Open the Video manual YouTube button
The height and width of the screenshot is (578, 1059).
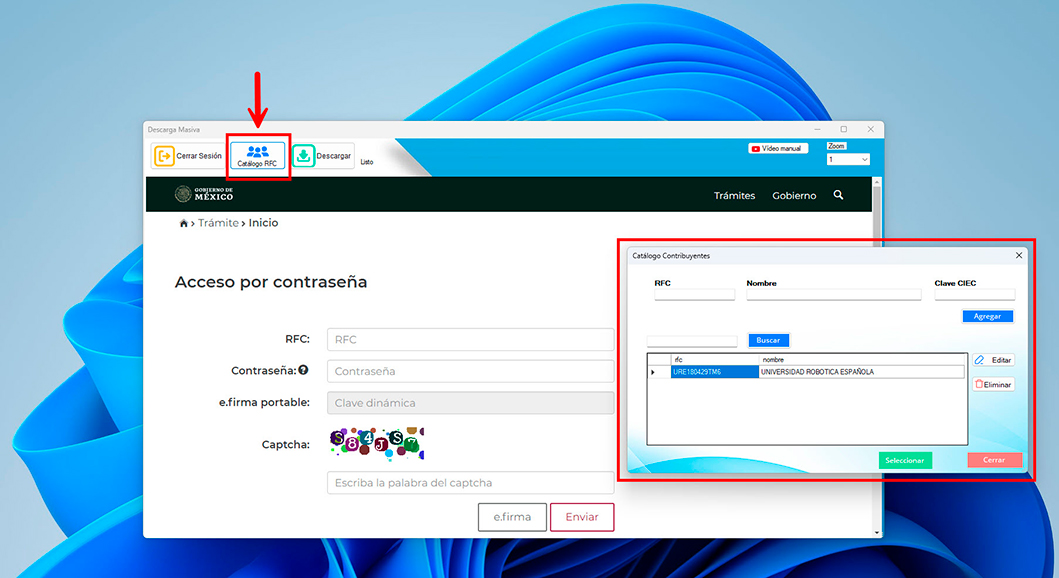tap(777, 148)
